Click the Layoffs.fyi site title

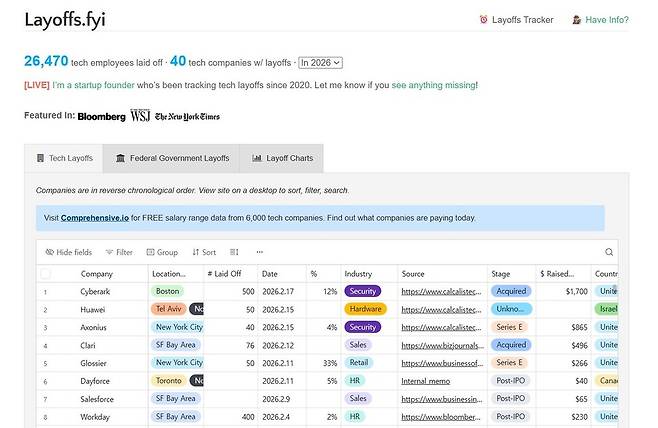point(65,20)
